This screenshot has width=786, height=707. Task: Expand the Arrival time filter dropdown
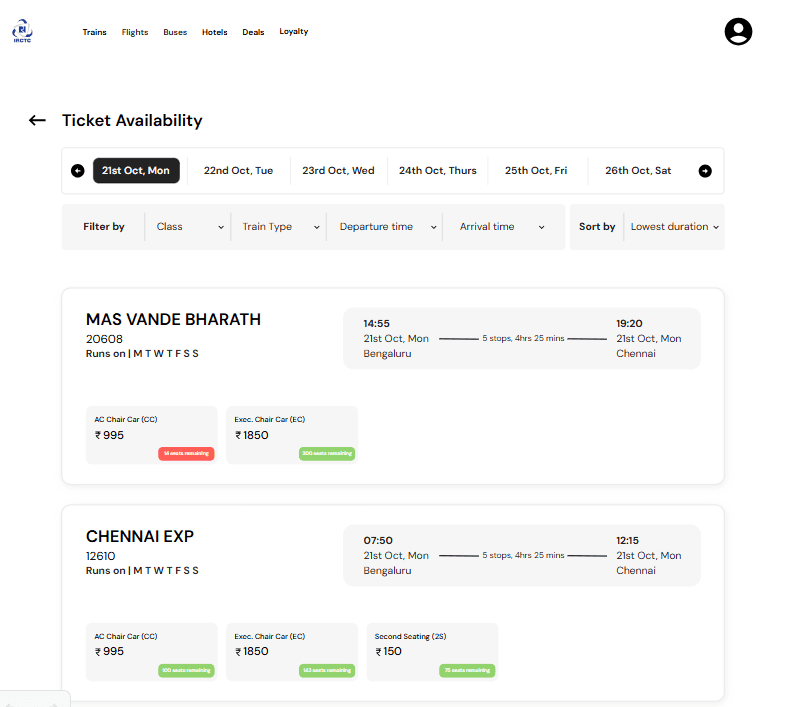pyautogui.click(x=501, y=227)
